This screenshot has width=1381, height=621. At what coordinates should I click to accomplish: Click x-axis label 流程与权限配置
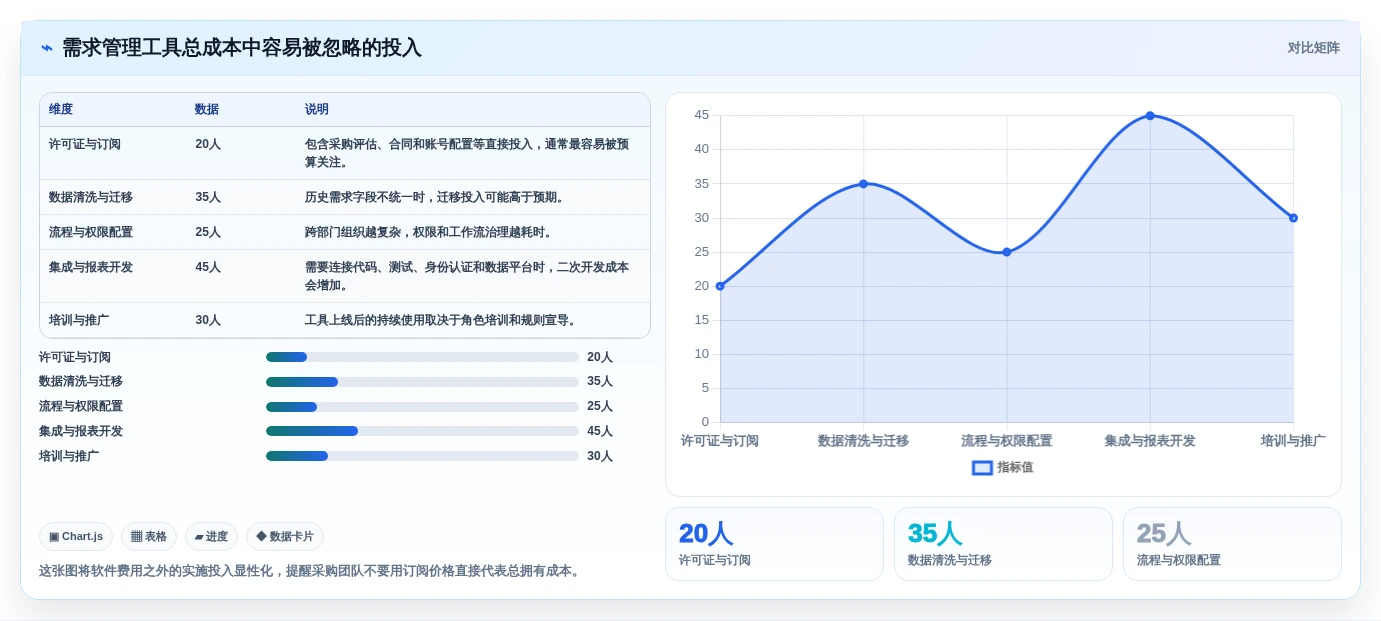[x=1007, y=441]
